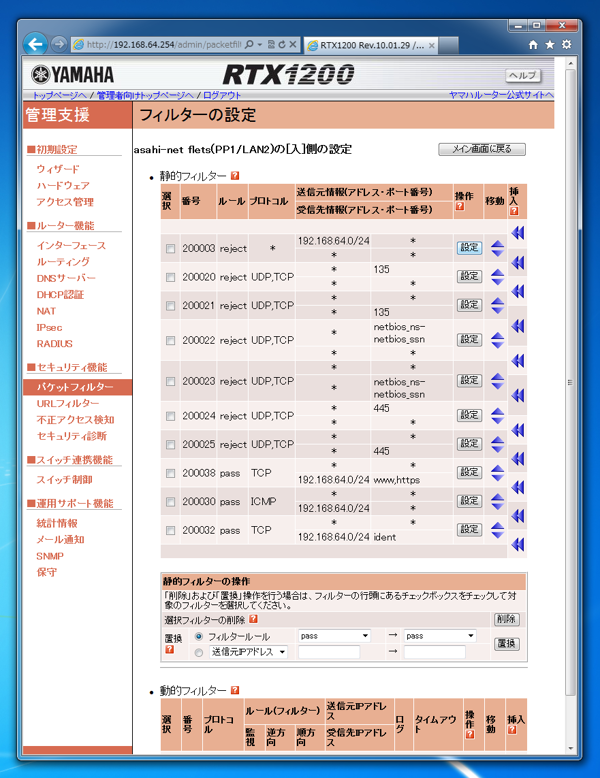Follow the ヤマハルーター公式サイトへ link
This screenshot has width=600, height=778.
click(x=501, y=95)
